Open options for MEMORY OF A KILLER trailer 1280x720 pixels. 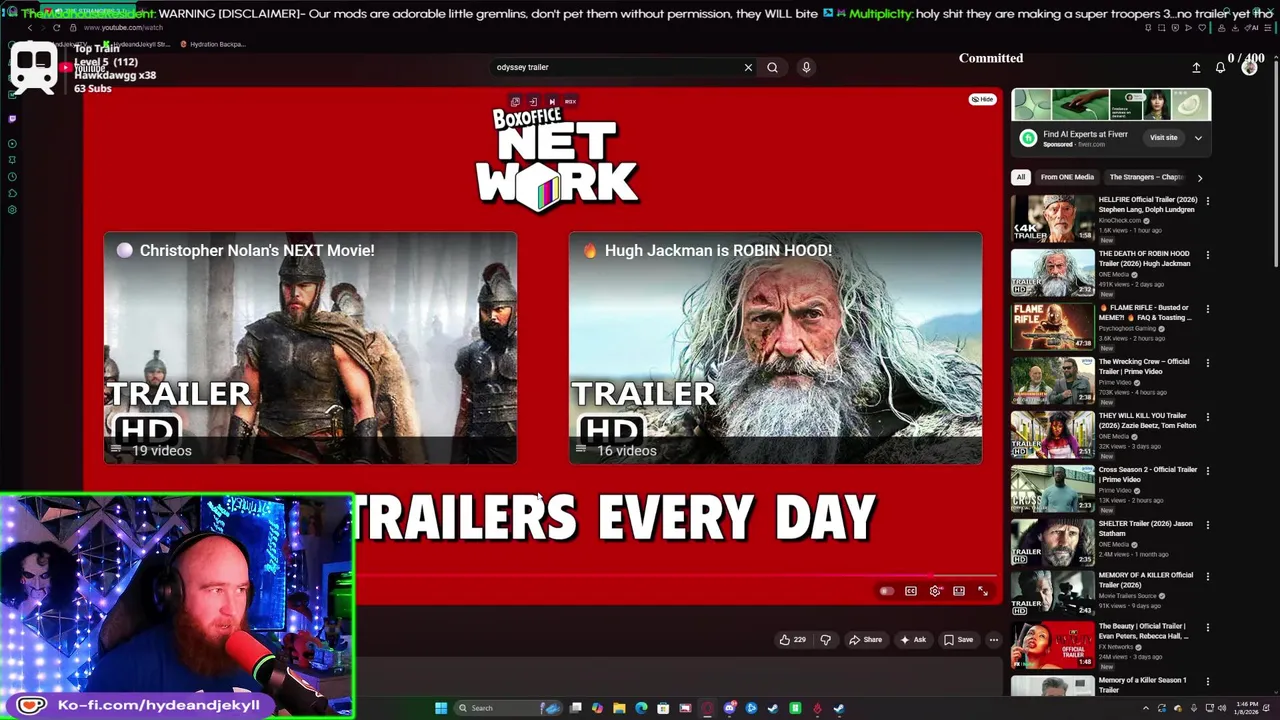click(x=1207, y=577)
